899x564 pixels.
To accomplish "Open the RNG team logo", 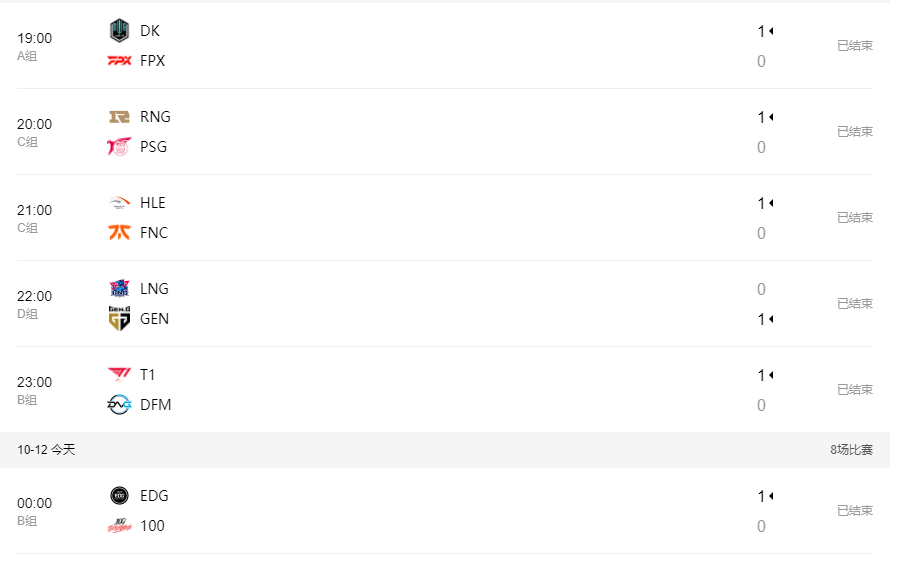I will [119, 117].
